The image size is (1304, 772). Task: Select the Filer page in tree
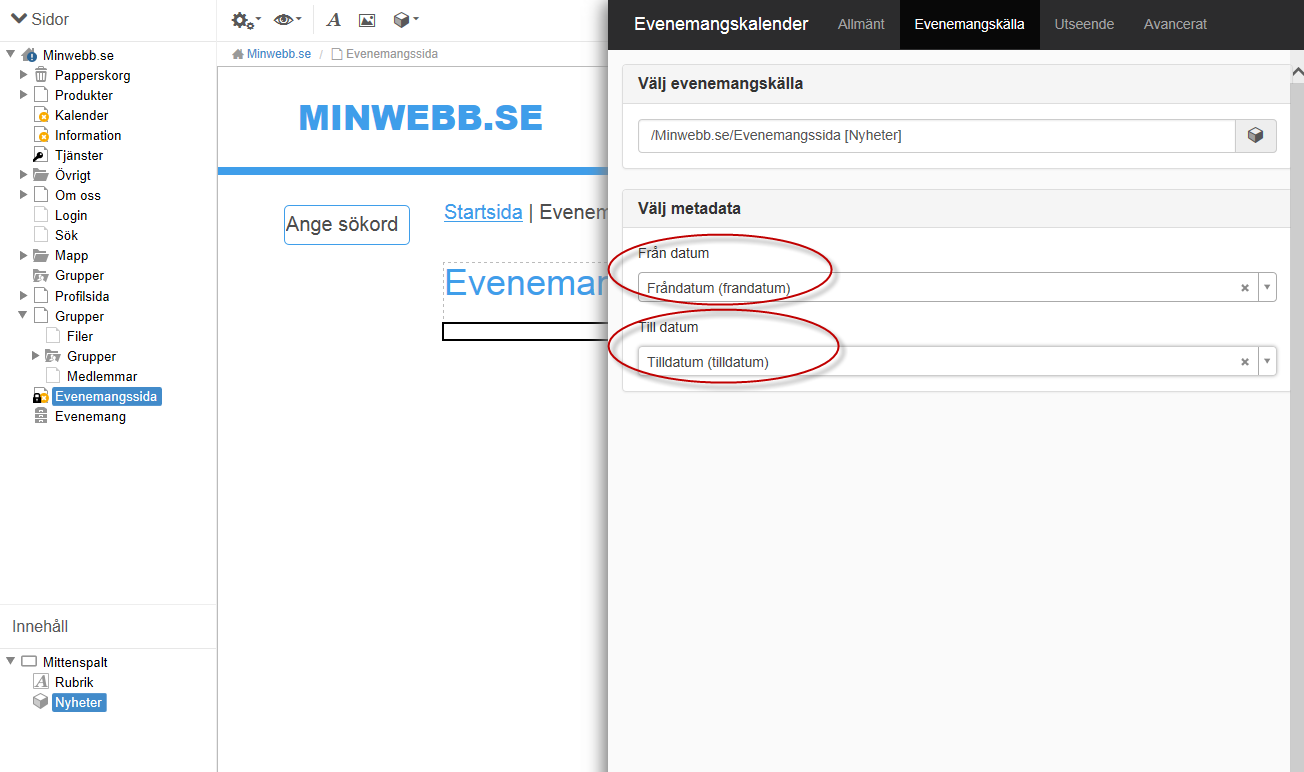tap(80, 336)
